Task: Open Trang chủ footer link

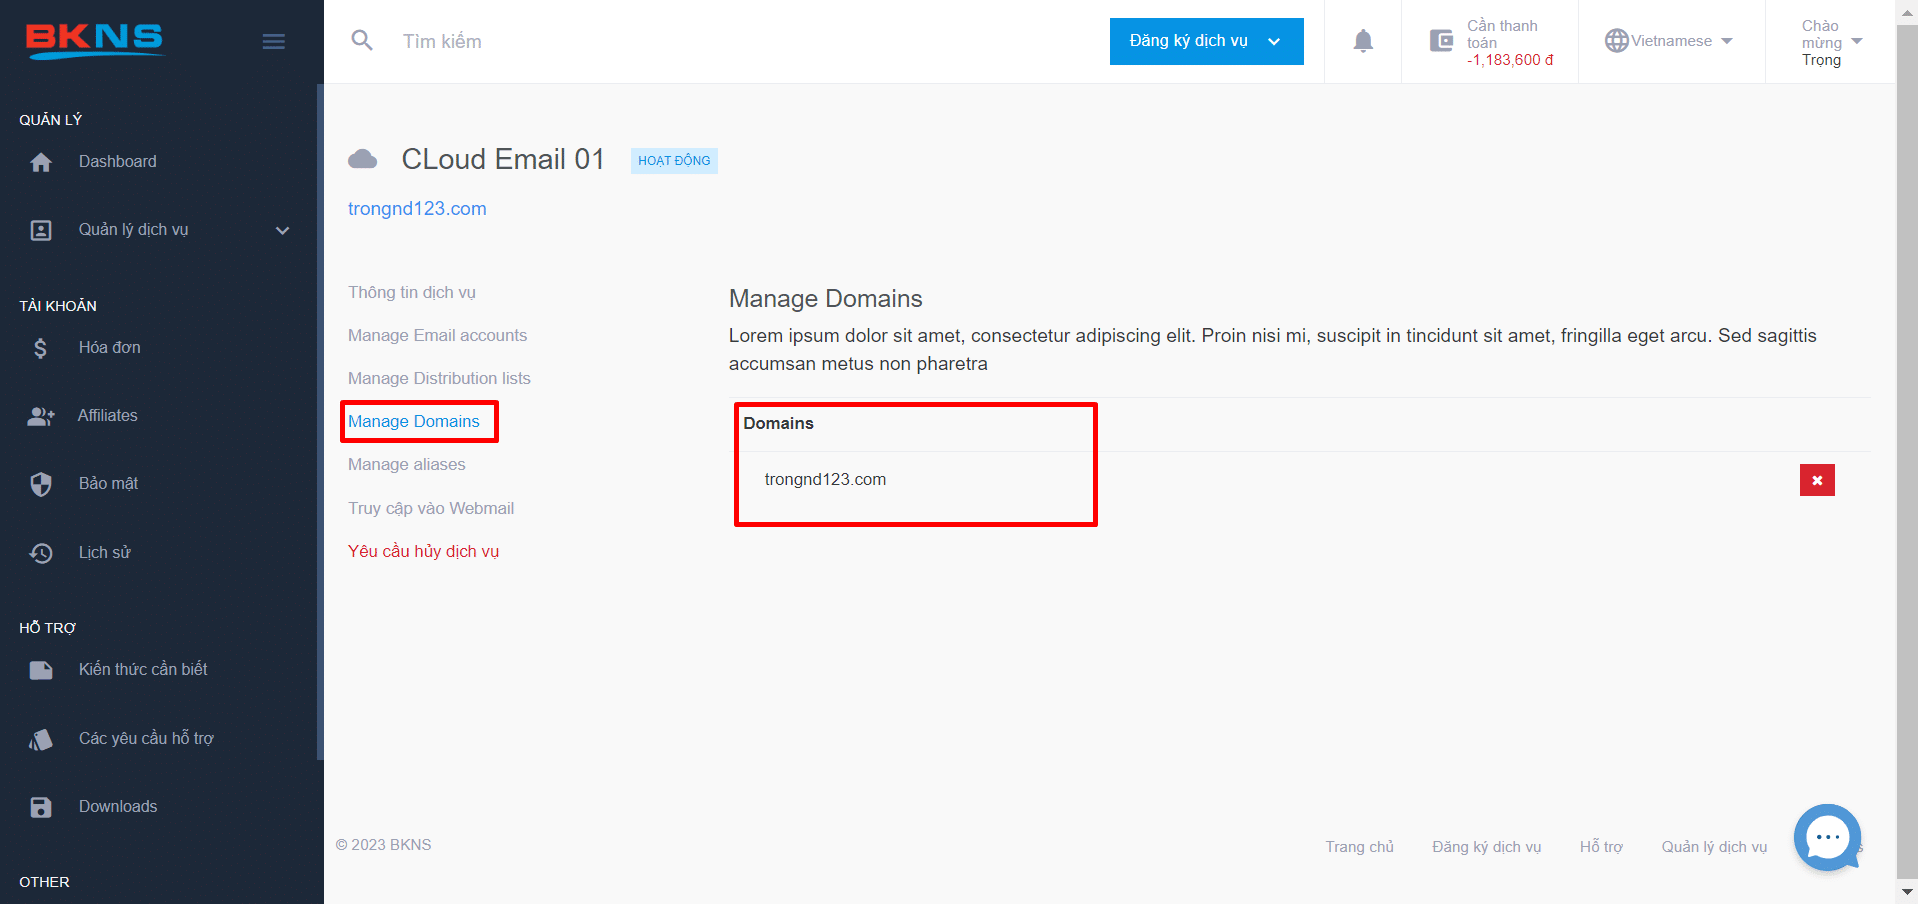Action: [1359, 846]
